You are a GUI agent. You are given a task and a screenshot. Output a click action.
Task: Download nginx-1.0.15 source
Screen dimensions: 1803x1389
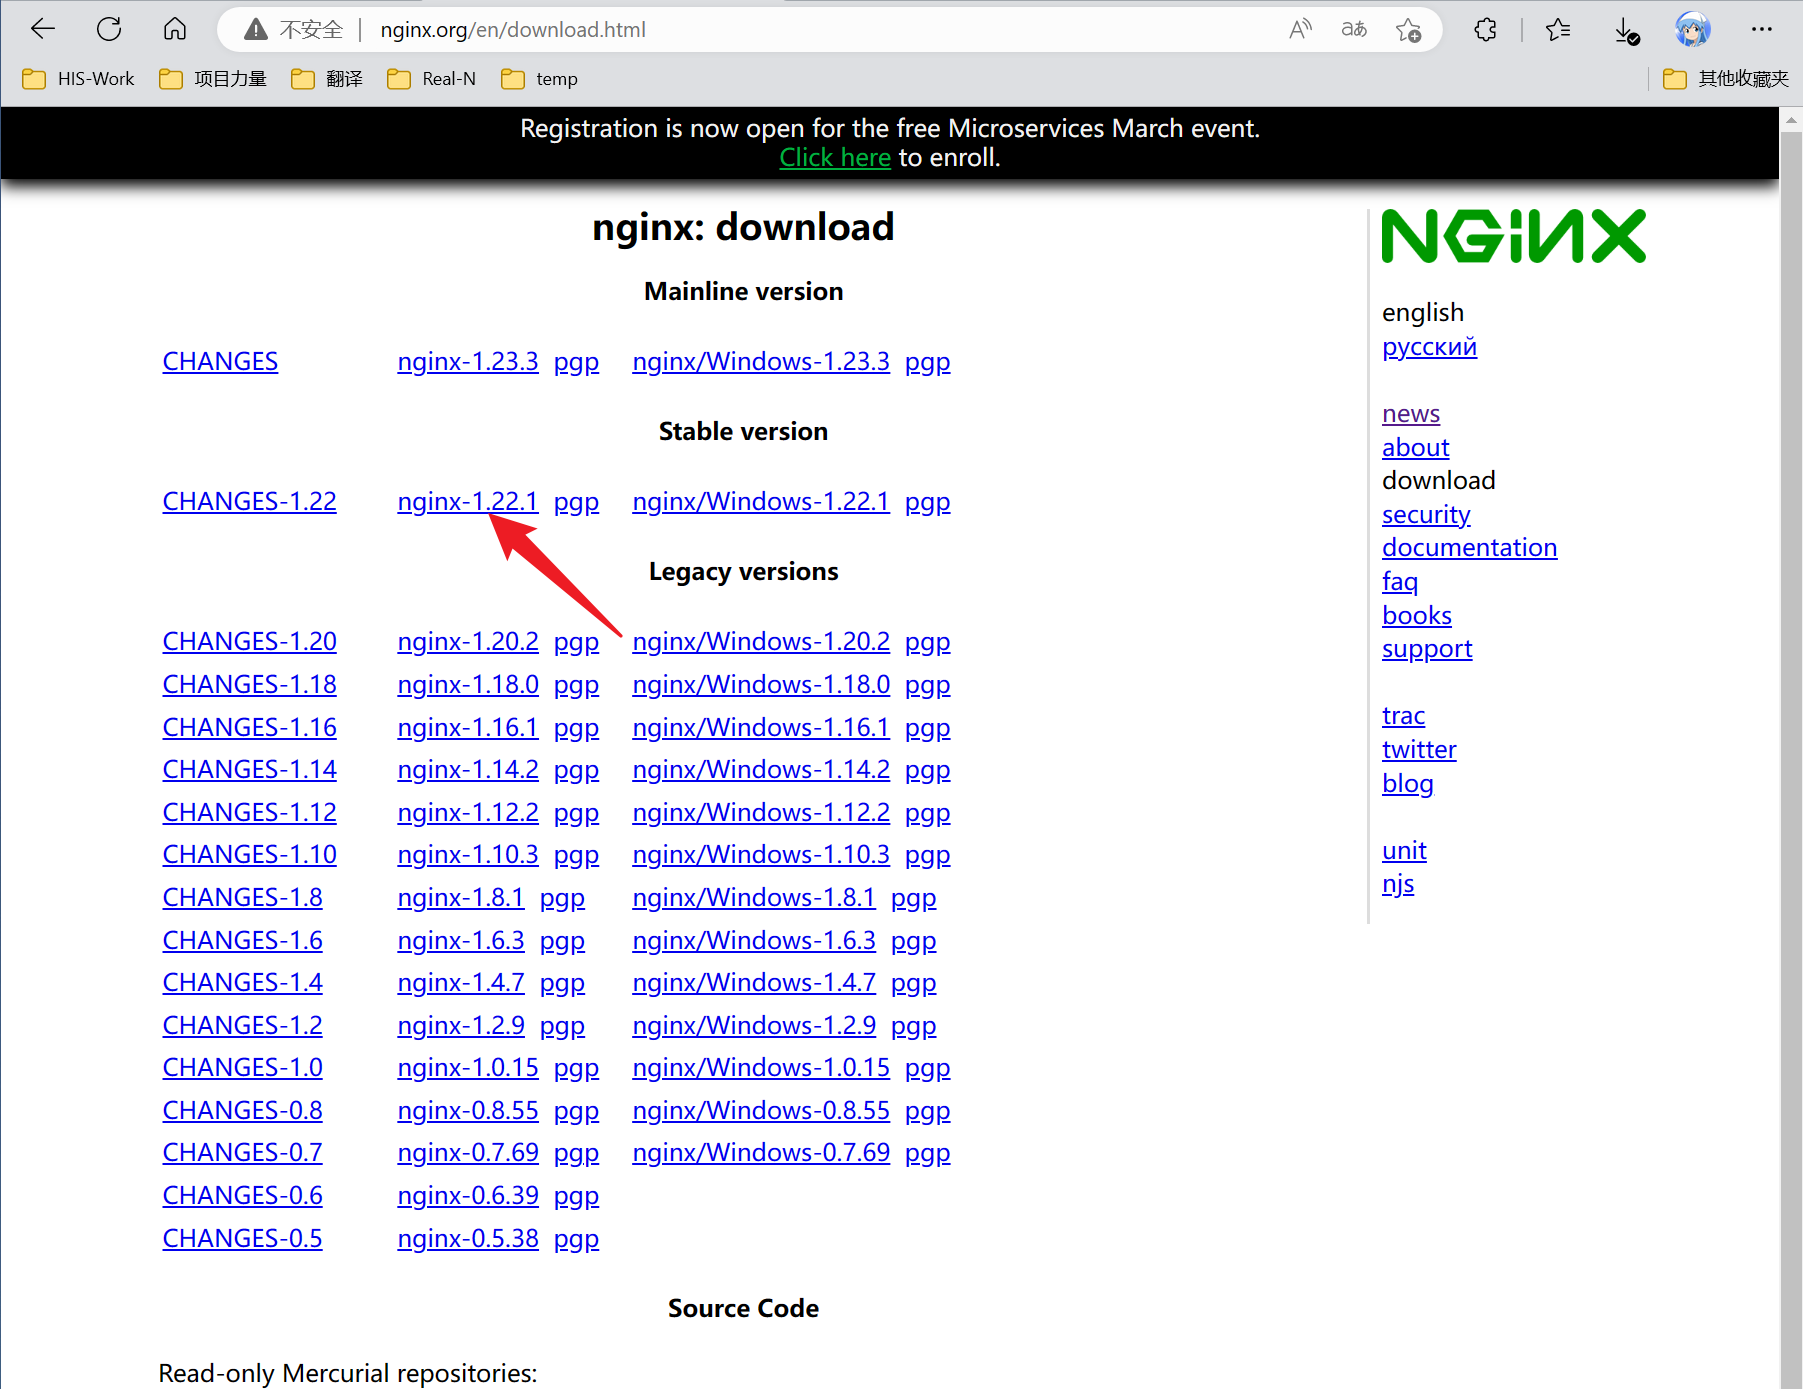click(468, 1068)
